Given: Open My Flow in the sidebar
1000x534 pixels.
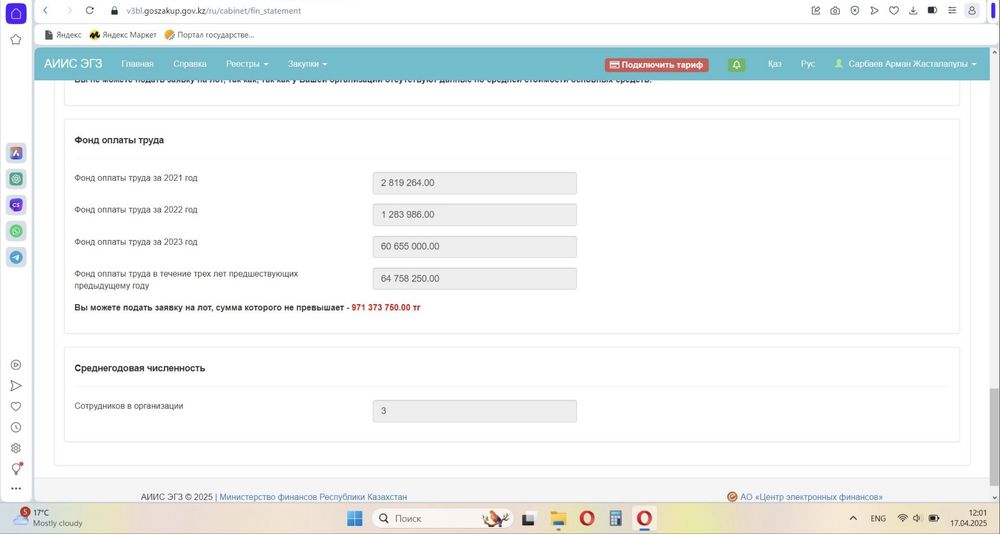Looking at the screenshot, I should (16, 385).
